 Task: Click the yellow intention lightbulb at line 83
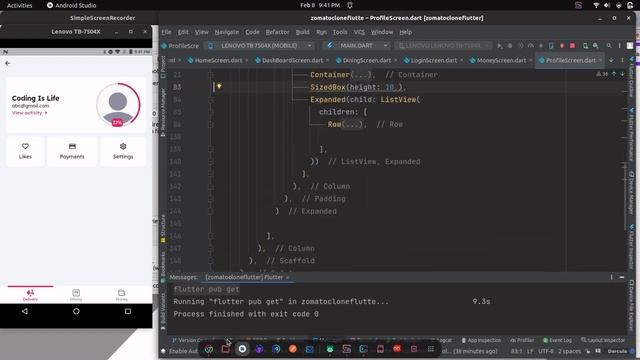pyautogui.click(x=219, y=86)
